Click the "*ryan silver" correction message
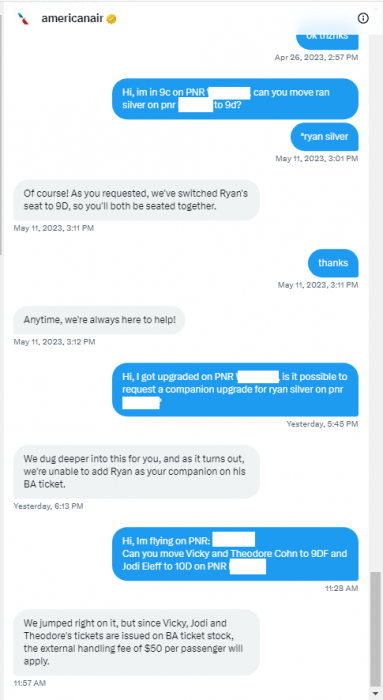The width and height of the screenshot is (383, 700). click(x=325, y=137)
